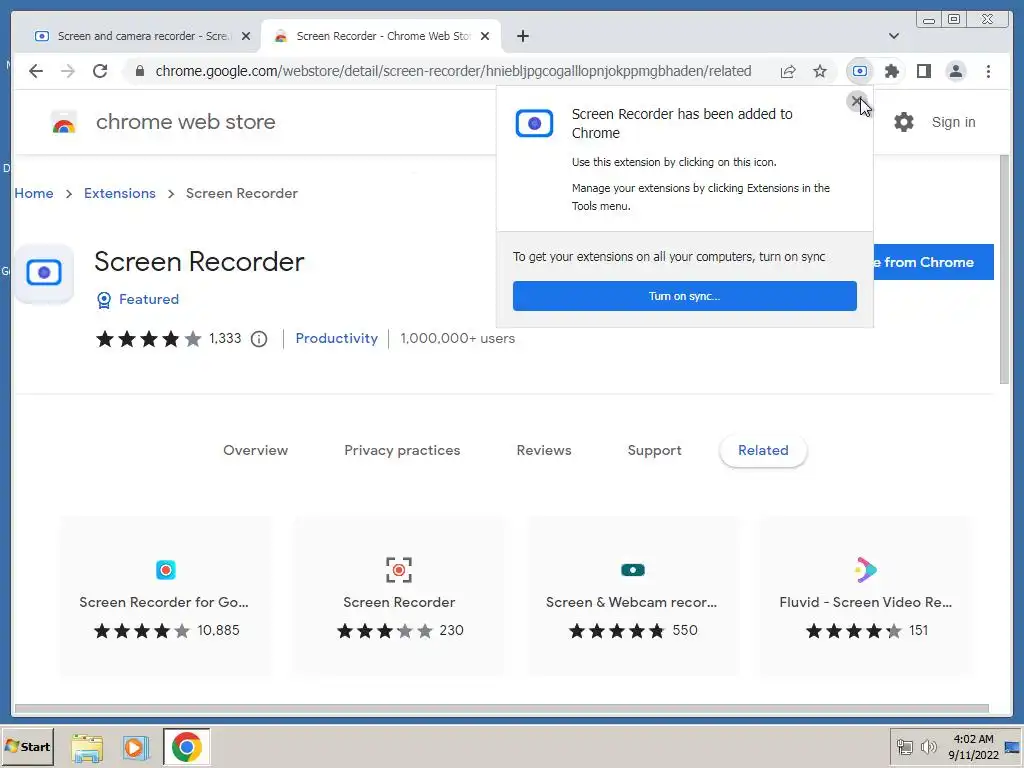
Task: Go to Home breadcrumb
Action: 34,193
